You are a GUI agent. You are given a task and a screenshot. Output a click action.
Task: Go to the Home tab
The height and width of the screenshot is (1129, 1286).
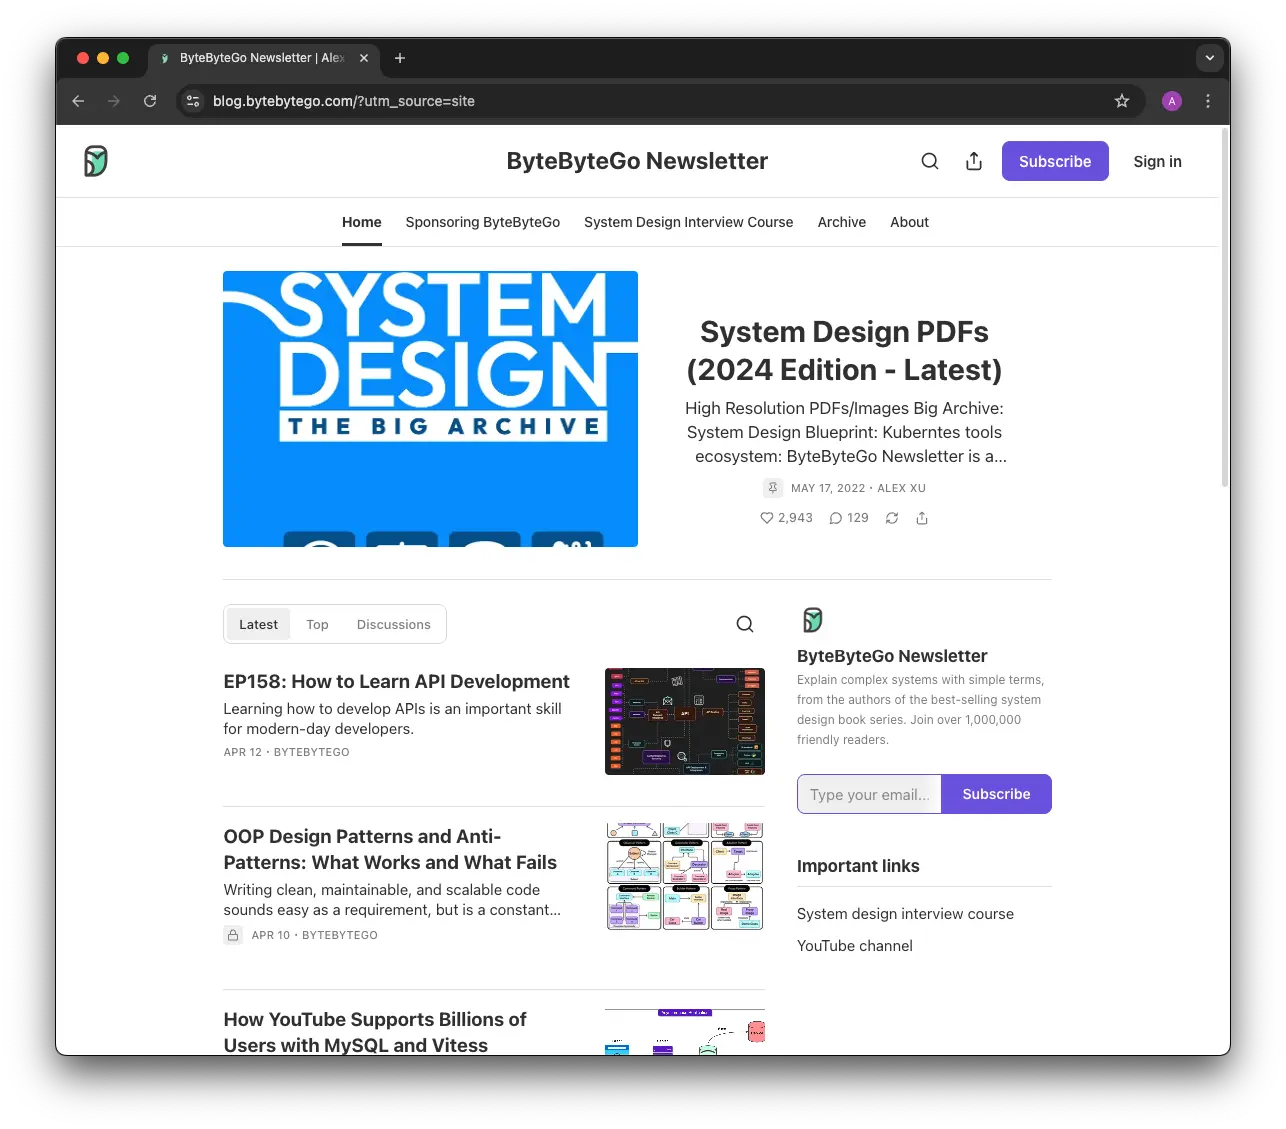pyautogui.click(x=362, y=222)
